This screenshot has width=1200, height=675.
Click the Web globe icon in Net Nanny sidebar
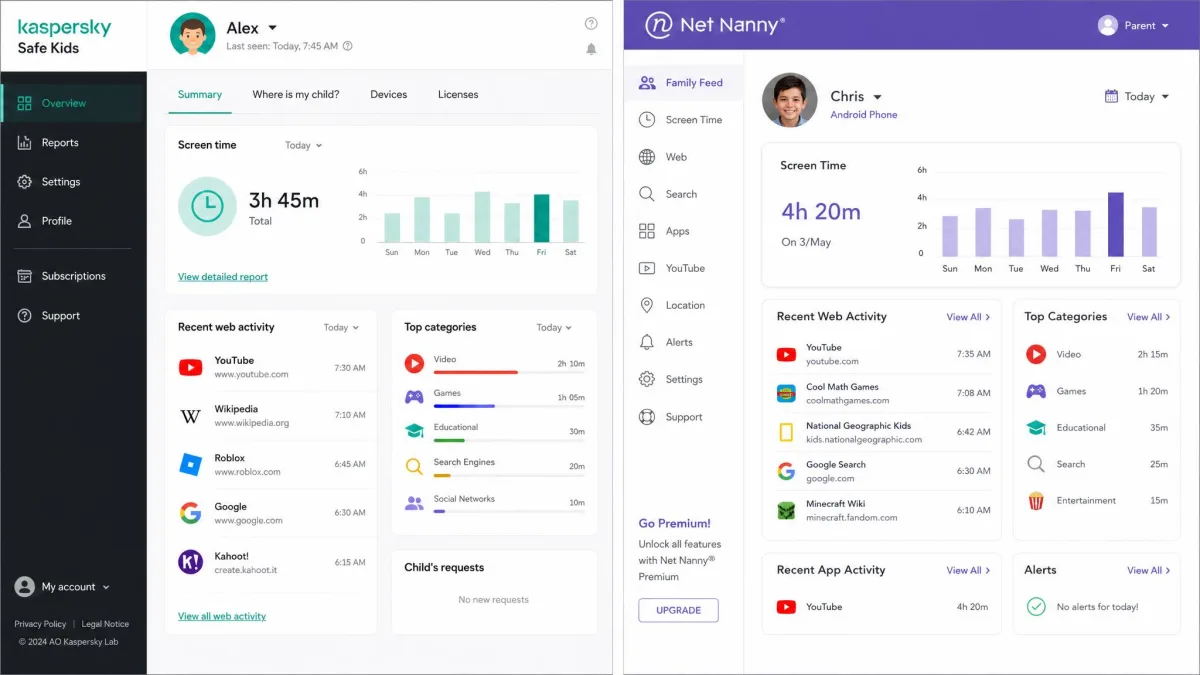[647, 157]
